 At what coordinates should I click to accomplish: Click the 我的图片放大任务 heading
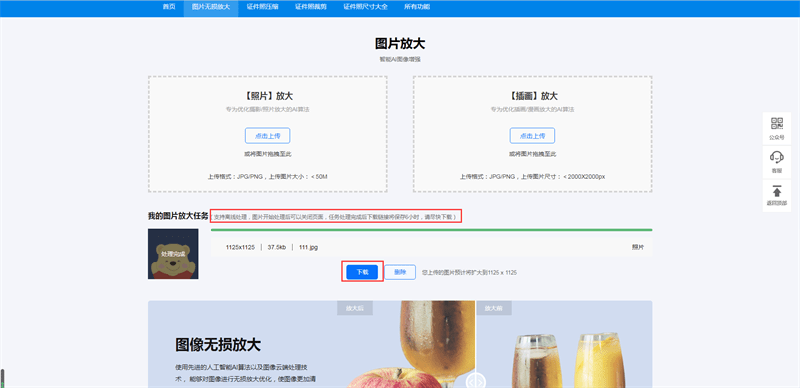178,216
